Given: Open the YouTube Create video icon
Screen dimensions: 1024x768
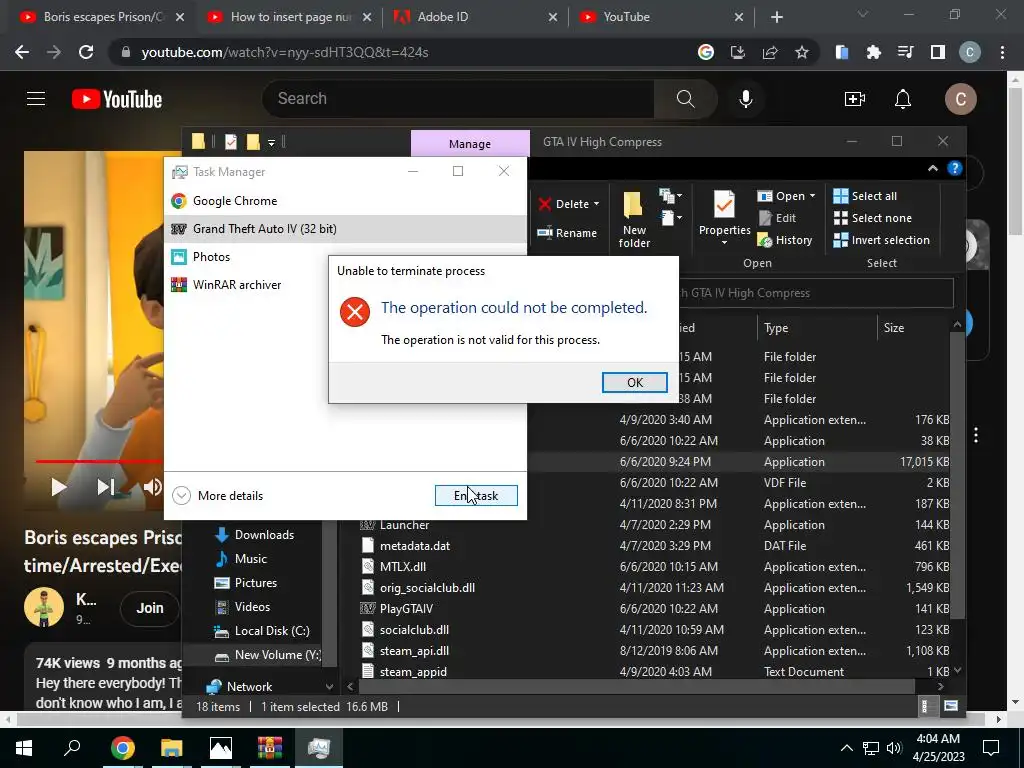Looking at the screenshot, I should pyautogui.click(x=854, y=99).
